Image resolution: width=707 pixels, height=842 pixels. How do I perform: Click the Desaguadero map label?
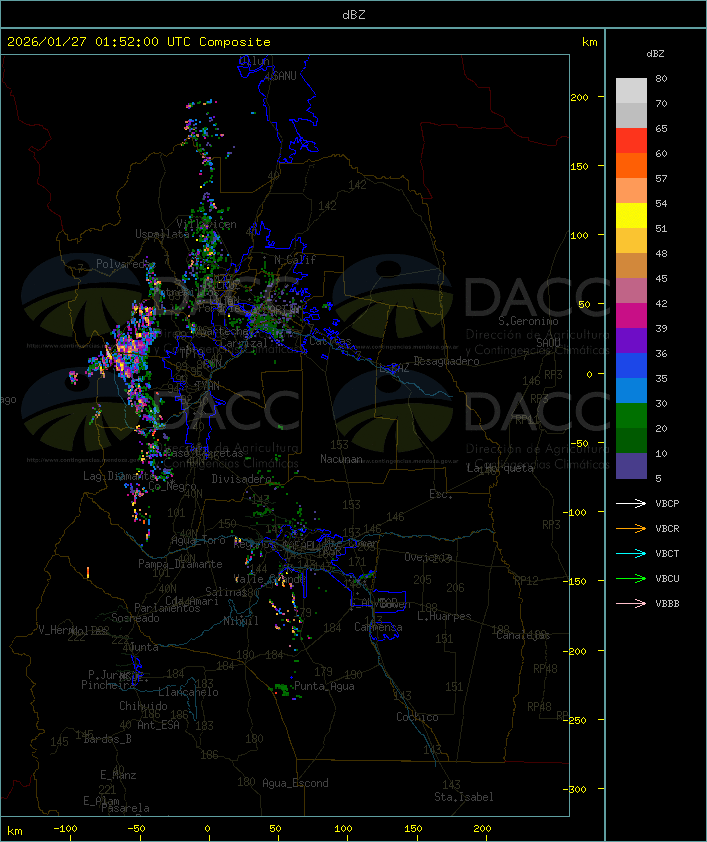point(446,361)
